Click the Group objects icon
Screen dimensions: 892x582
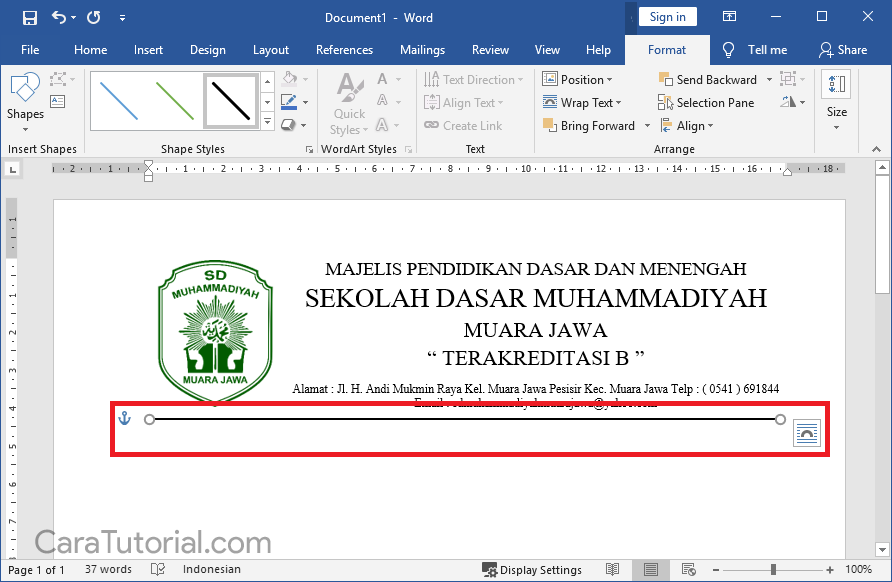(788, 79)
